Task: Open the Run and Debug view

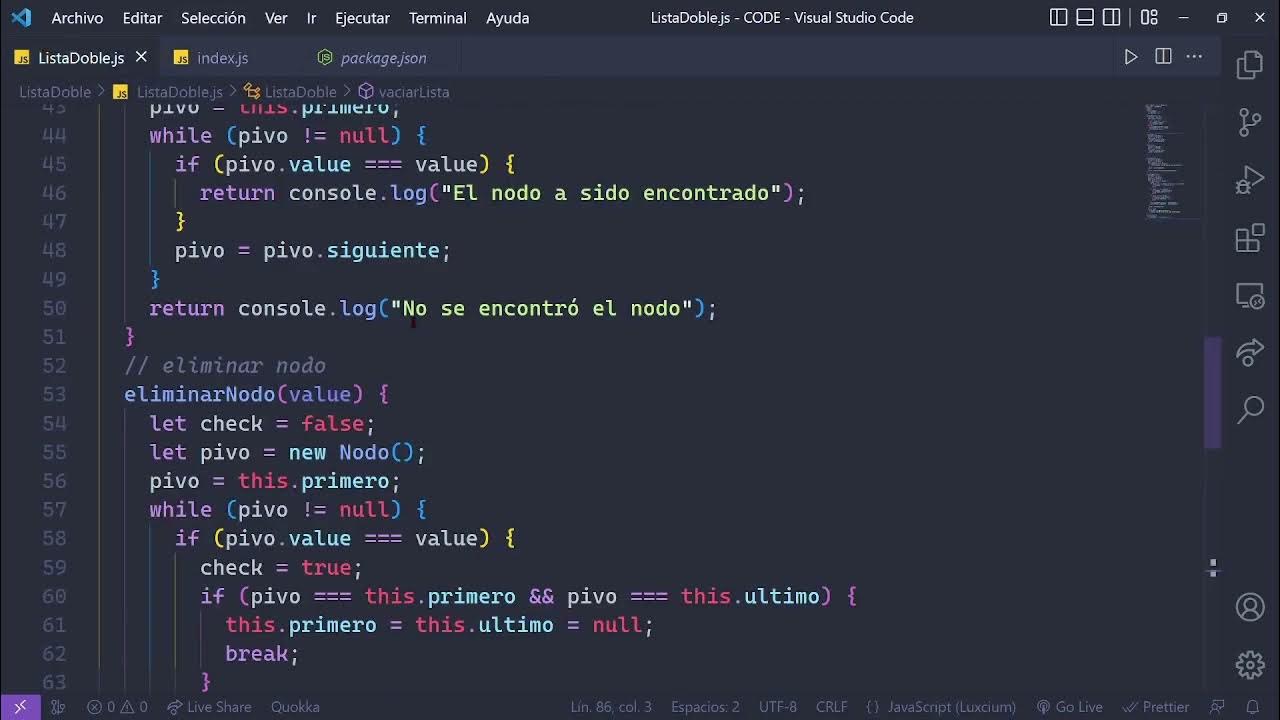Action: click(1250, 181)
